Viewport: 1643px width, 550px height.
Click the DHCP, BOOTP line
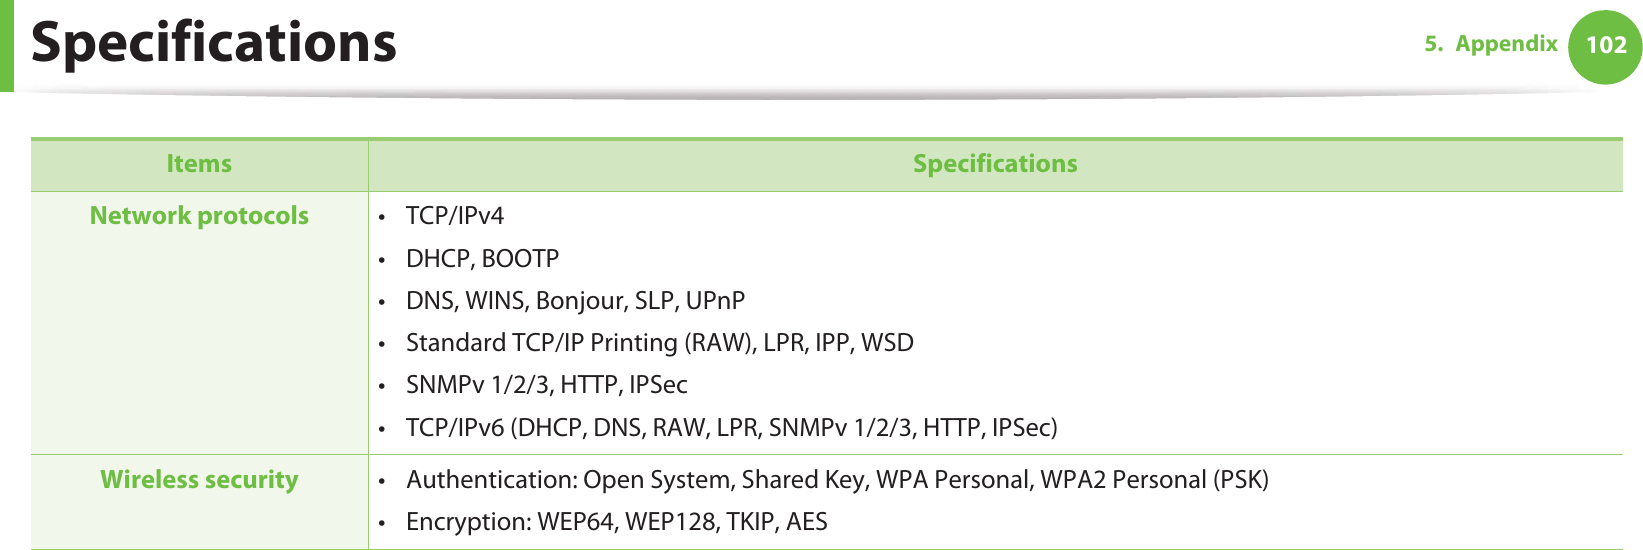pyautogui.click(x=482, y=259)
